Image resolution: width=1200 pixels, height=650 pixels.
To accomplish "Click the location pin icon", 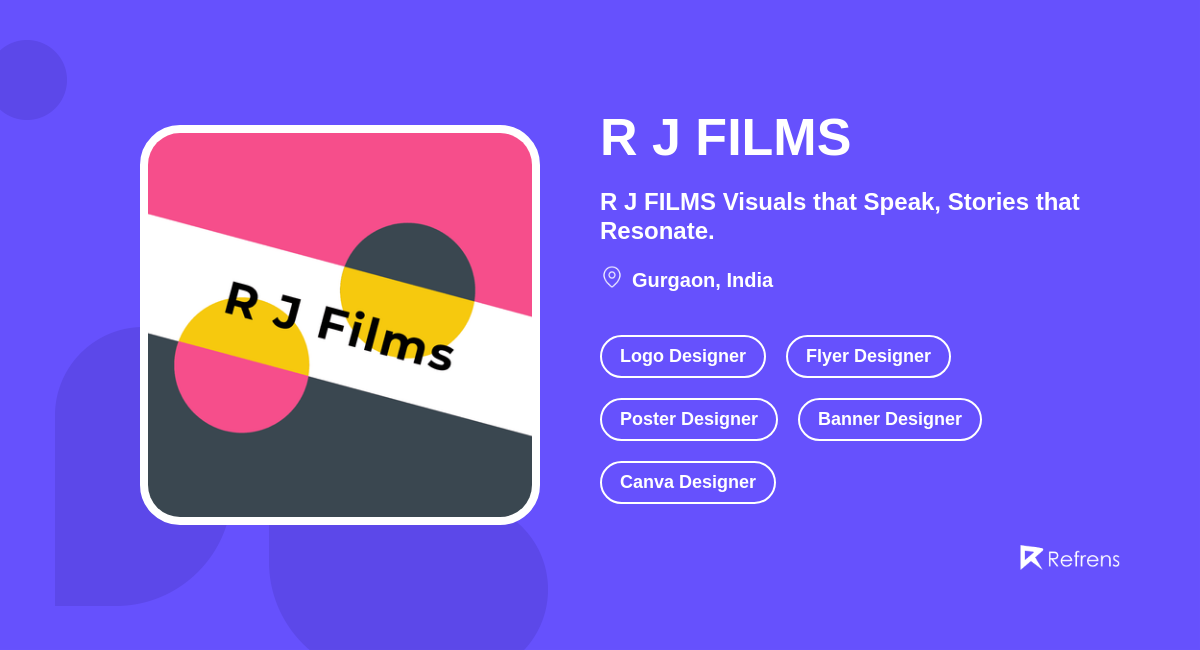I will (x=611, y=277).
